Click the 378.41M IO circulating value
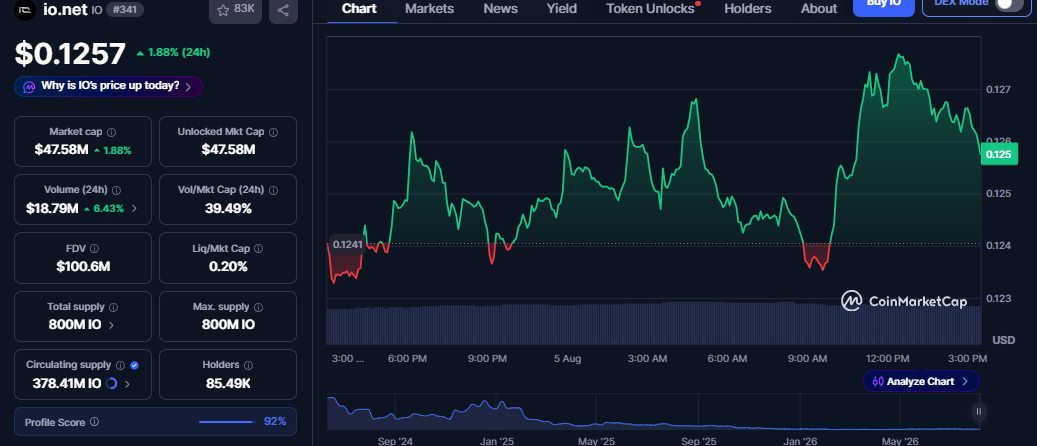Viewport: 1037px width, 446px height. tap(67, 383)
